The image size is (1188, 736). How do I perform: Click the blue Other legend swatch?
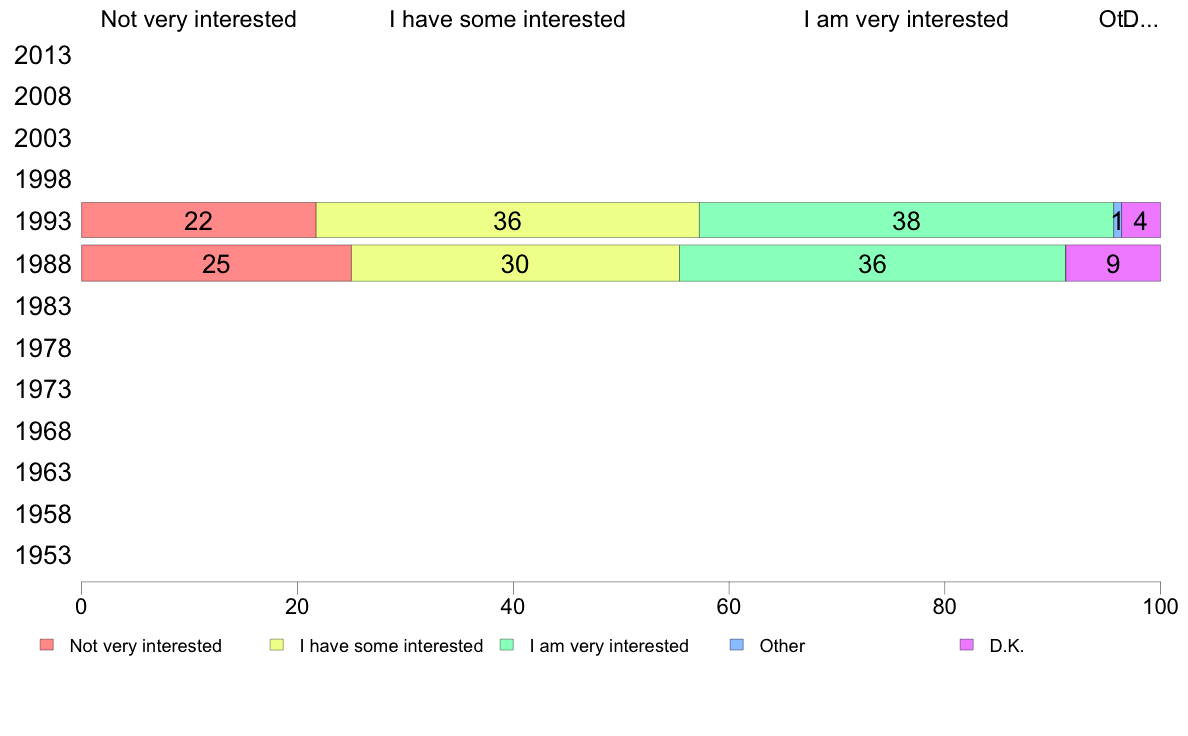[x=736, y=645]
